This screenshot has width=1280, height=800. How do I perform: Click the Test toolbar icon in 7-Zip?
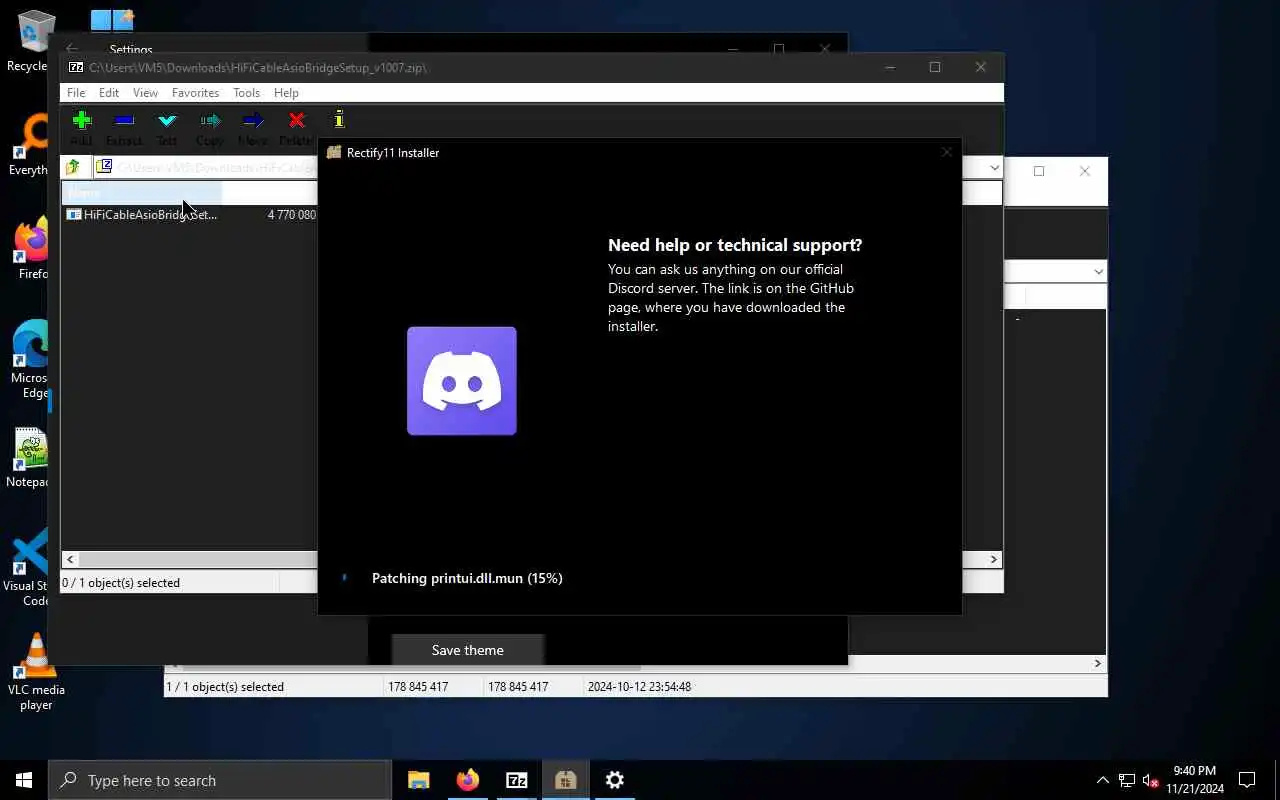[x=167, y=121]
